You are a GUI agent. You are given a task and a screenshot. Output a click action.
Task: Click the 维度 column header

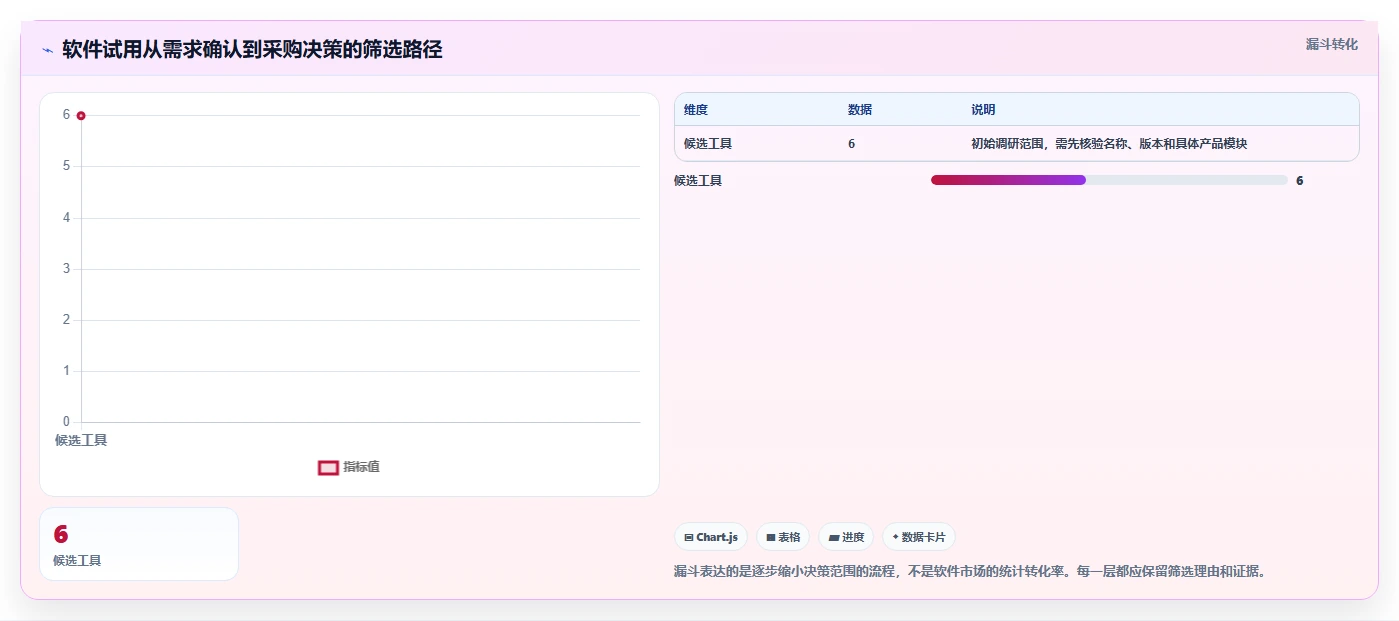click(x=696, y=110)
